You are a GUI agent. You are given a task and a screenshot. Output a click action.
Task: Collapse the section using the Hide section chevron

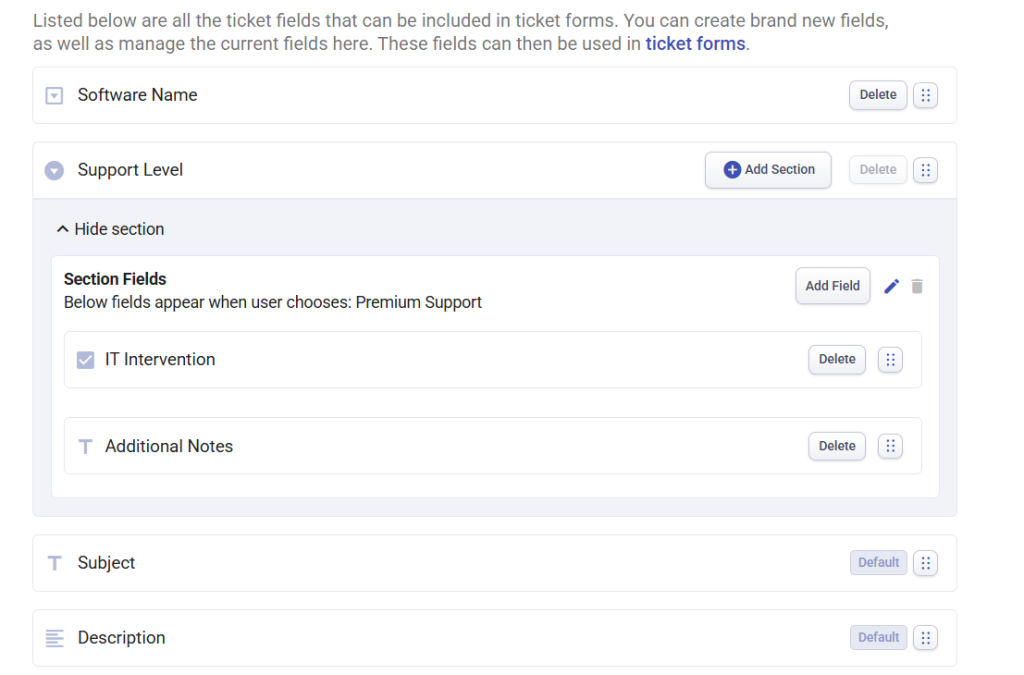pyautogui.click(x=63, y=229)
